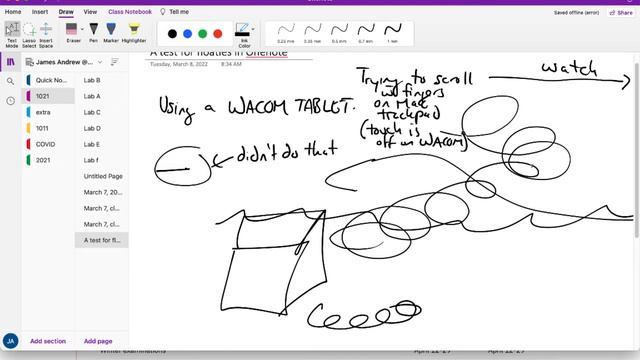640x360 pixels.
Task: Click the sort pages icon
Action: [x=114, y=62]
